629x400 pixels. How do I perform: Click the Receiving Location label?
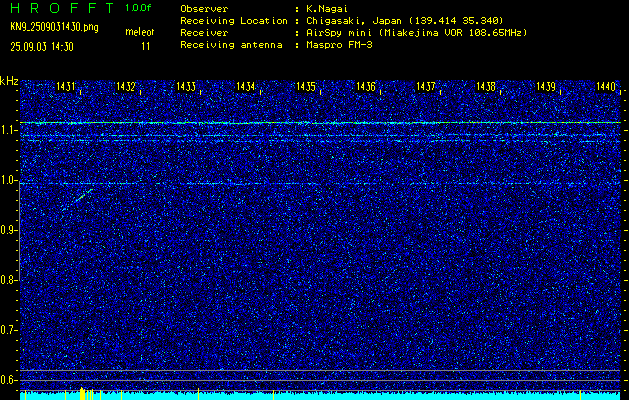pyautogui.click(x=234, y=21)
